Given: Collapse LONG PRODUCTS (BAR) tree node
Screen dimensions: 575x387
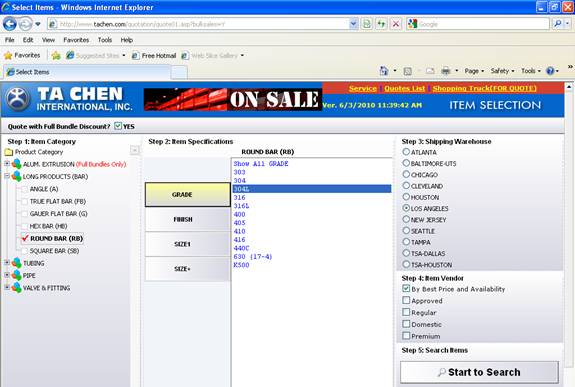Looking at the screenshot, I should coord(7,176).
